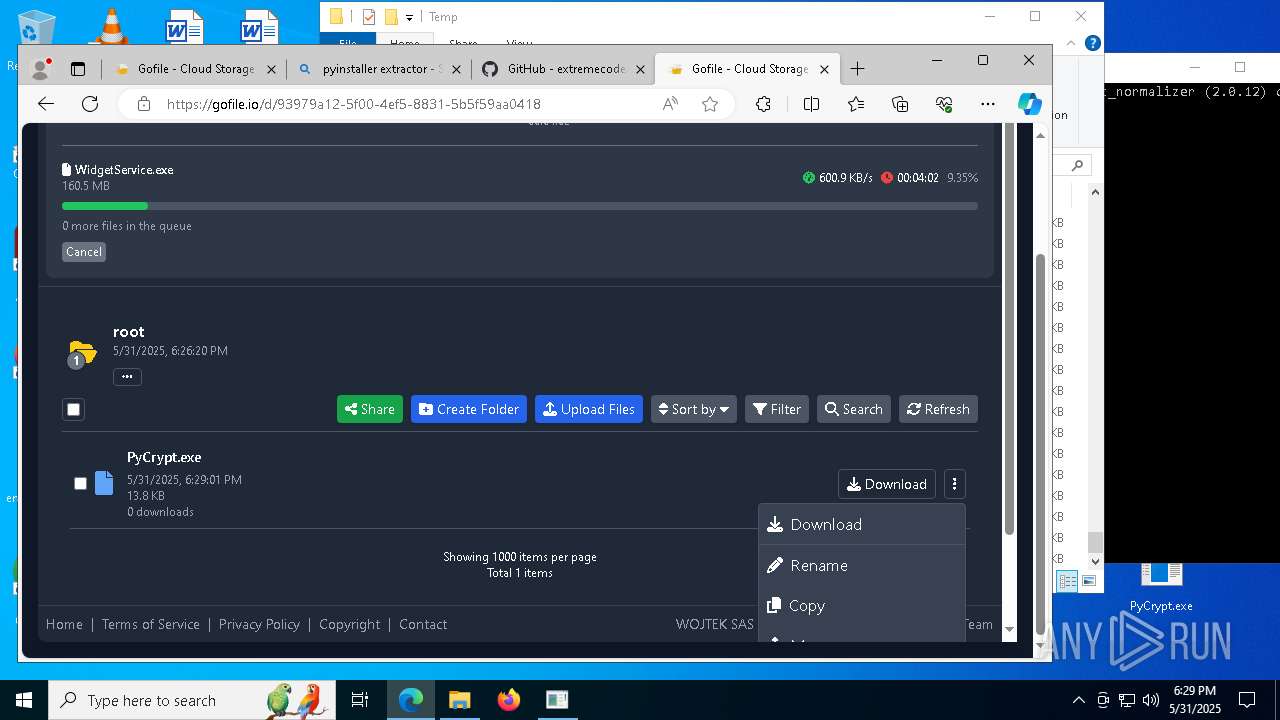
Task: Open the tab actions menu icon
Action: click(78, 69)
